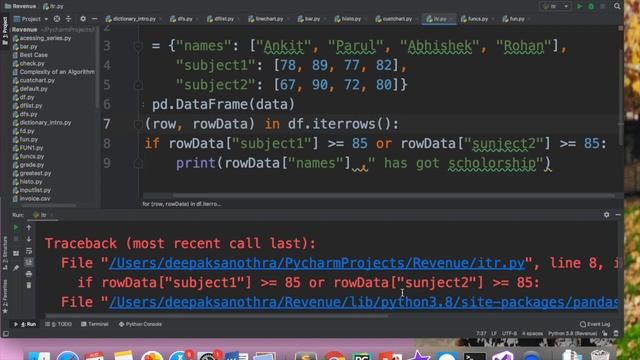Open the Terminal tool window button
Screen dimensions: 640x360
[95, 324]
